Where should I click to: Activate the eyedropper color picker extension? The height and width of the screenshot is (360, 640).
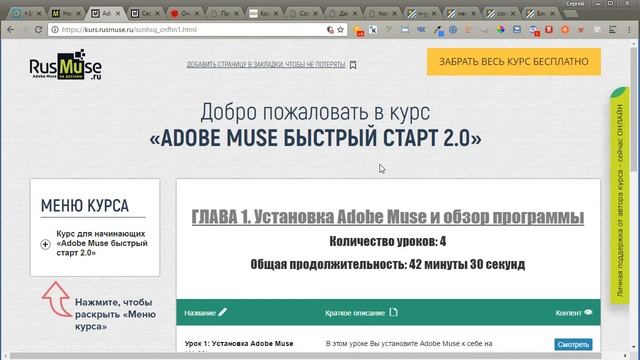tap(439, 30)
